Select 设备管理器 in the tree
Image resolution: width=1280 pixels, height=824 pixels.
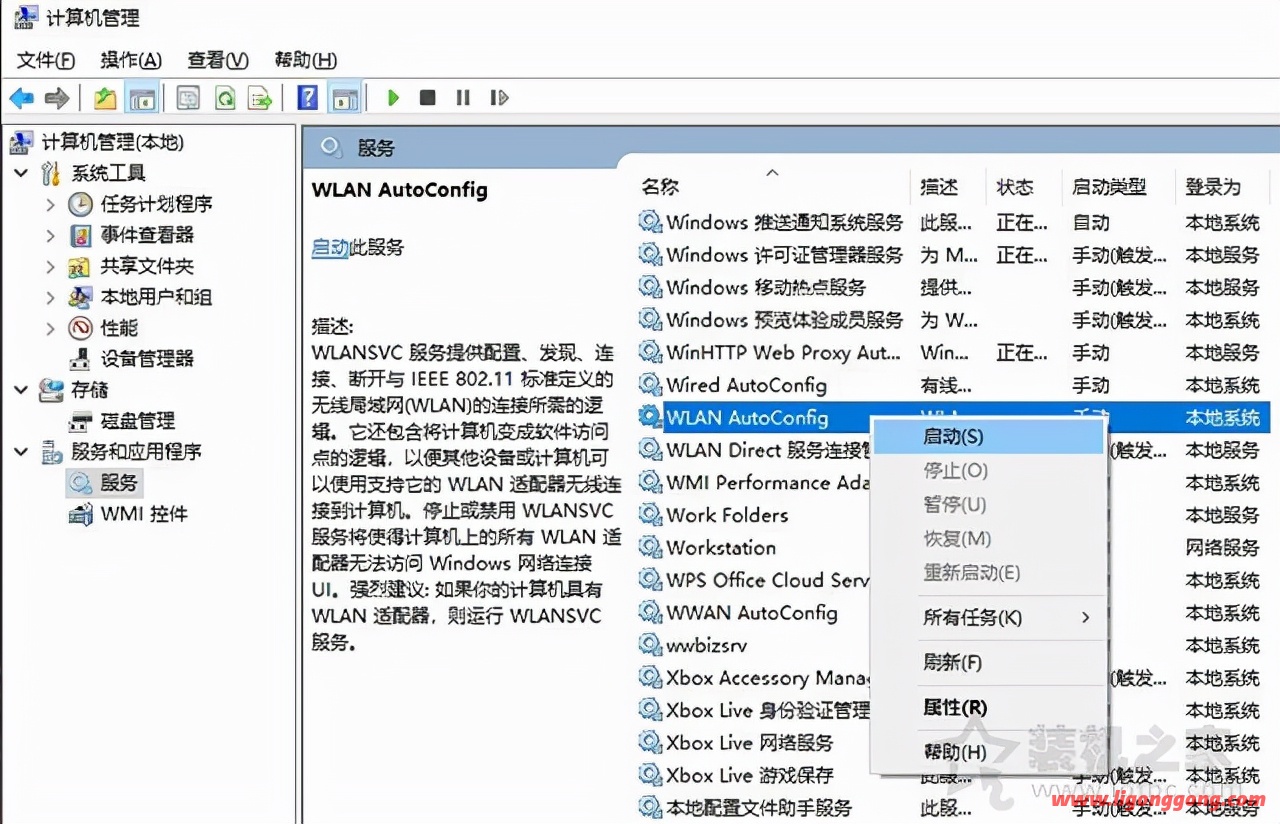(x=131, y=359)
